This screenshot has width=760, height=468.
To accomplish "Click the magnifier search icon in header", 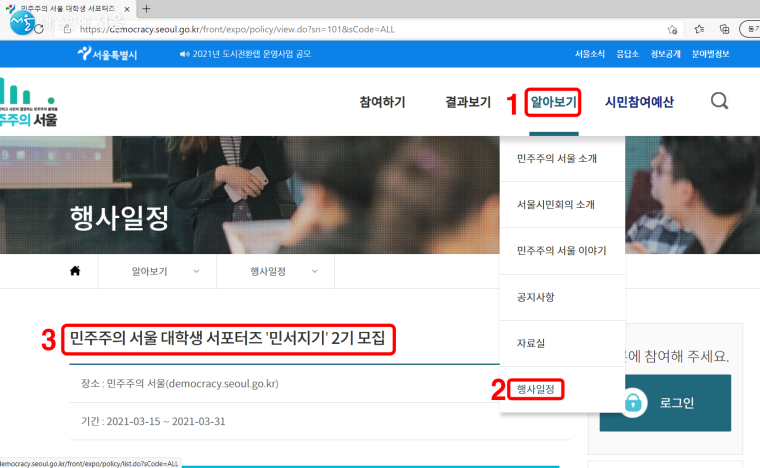I will [719, 101].
